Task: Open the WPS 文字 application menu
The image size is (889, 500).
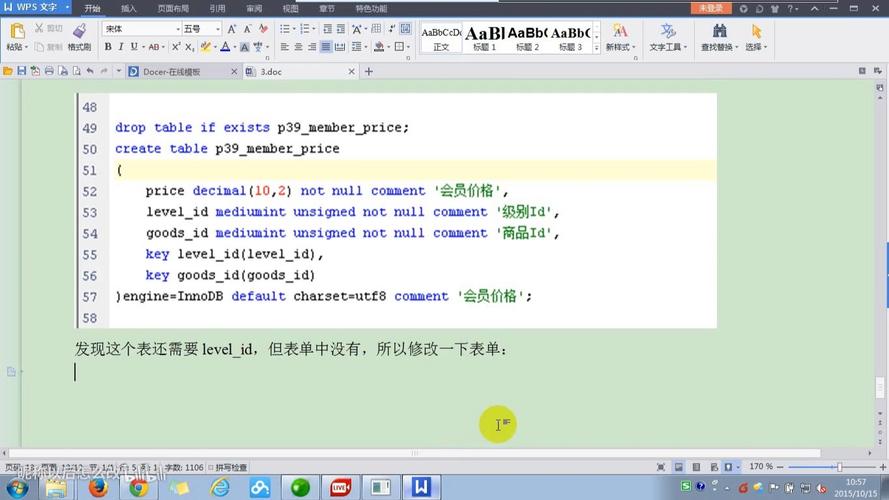Action: [36, 7]
